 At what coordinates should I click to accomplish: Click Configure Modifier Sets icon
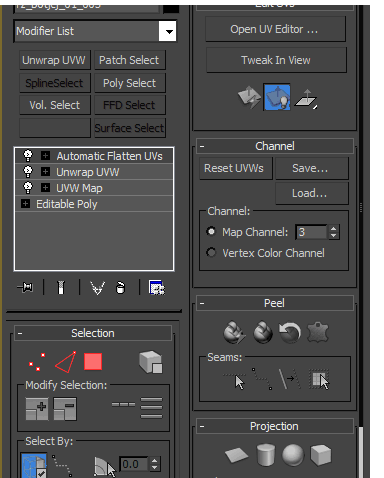[x=157, y=288]
